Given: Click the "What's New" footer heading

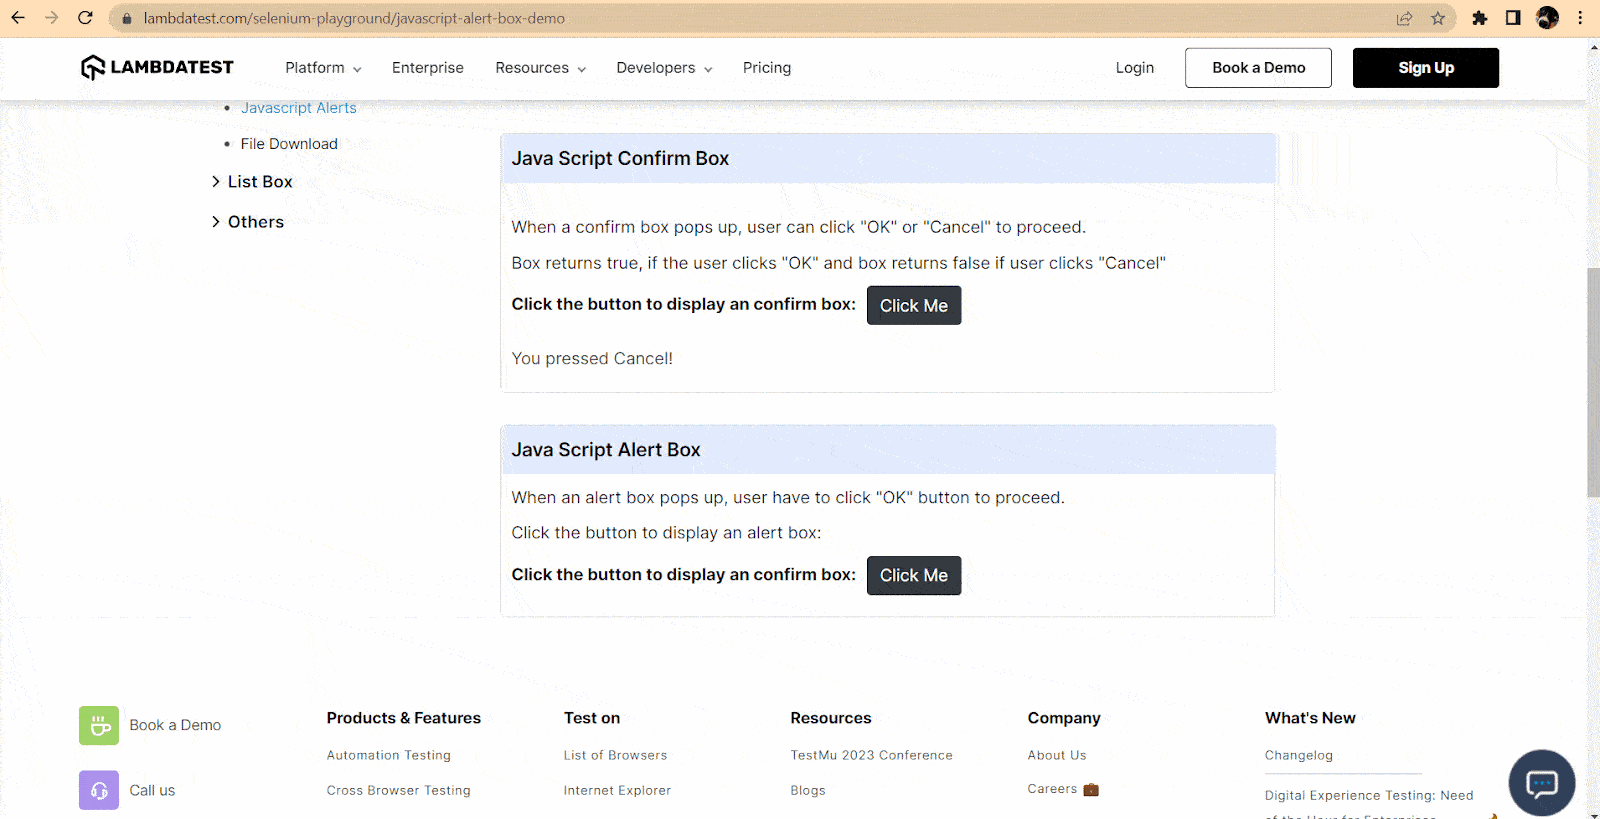Looking at the screenshot, I should [x=1310, y=718].
